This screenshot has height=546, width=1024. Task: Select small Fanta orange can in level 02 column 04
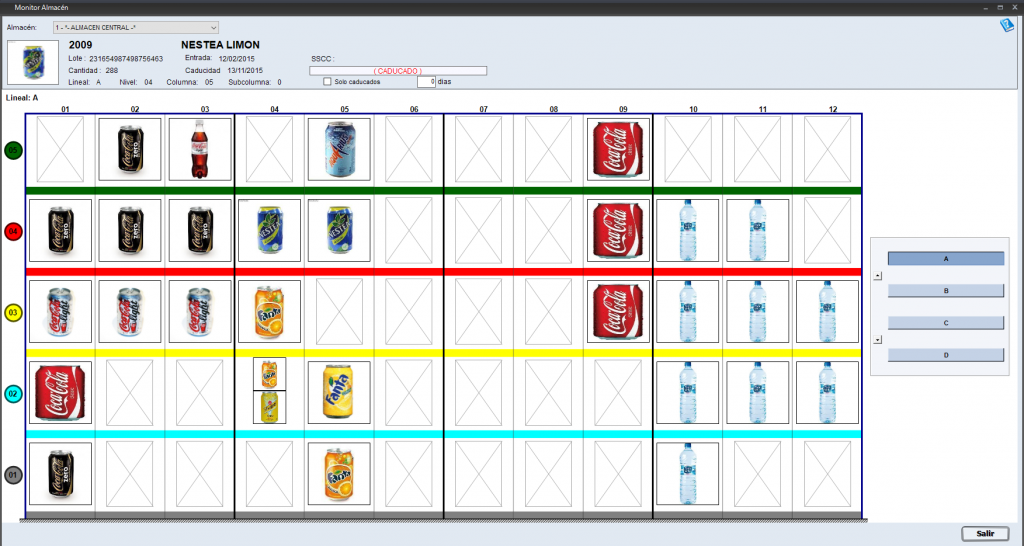click(270, 374)
